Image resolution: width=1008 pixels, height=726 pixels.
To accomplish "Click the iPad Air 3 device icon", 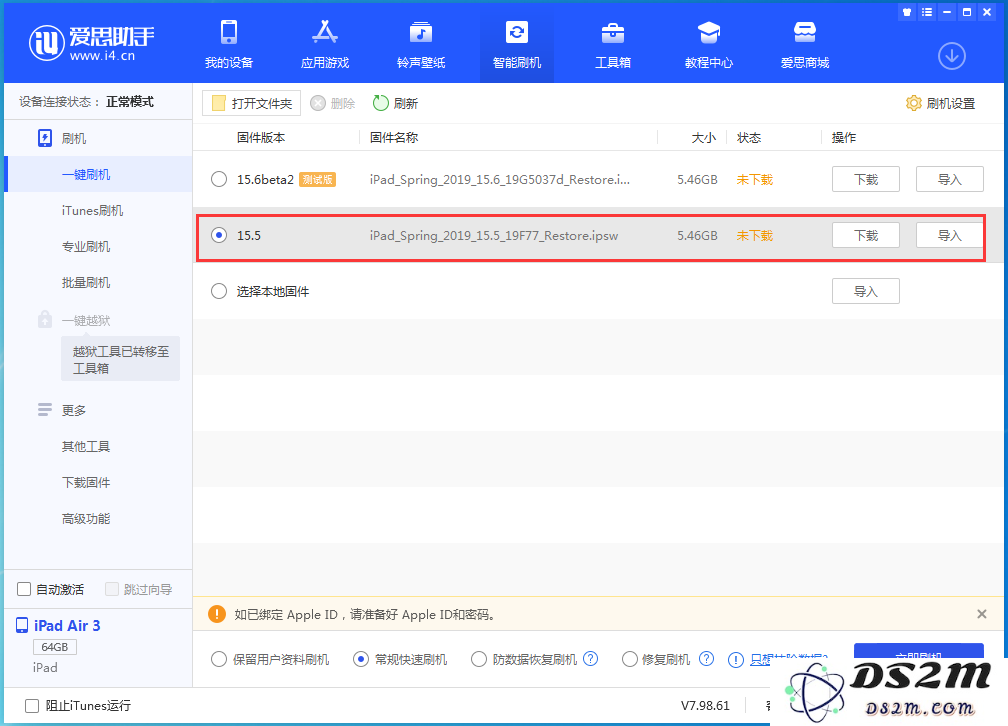I will pos(22,625).
